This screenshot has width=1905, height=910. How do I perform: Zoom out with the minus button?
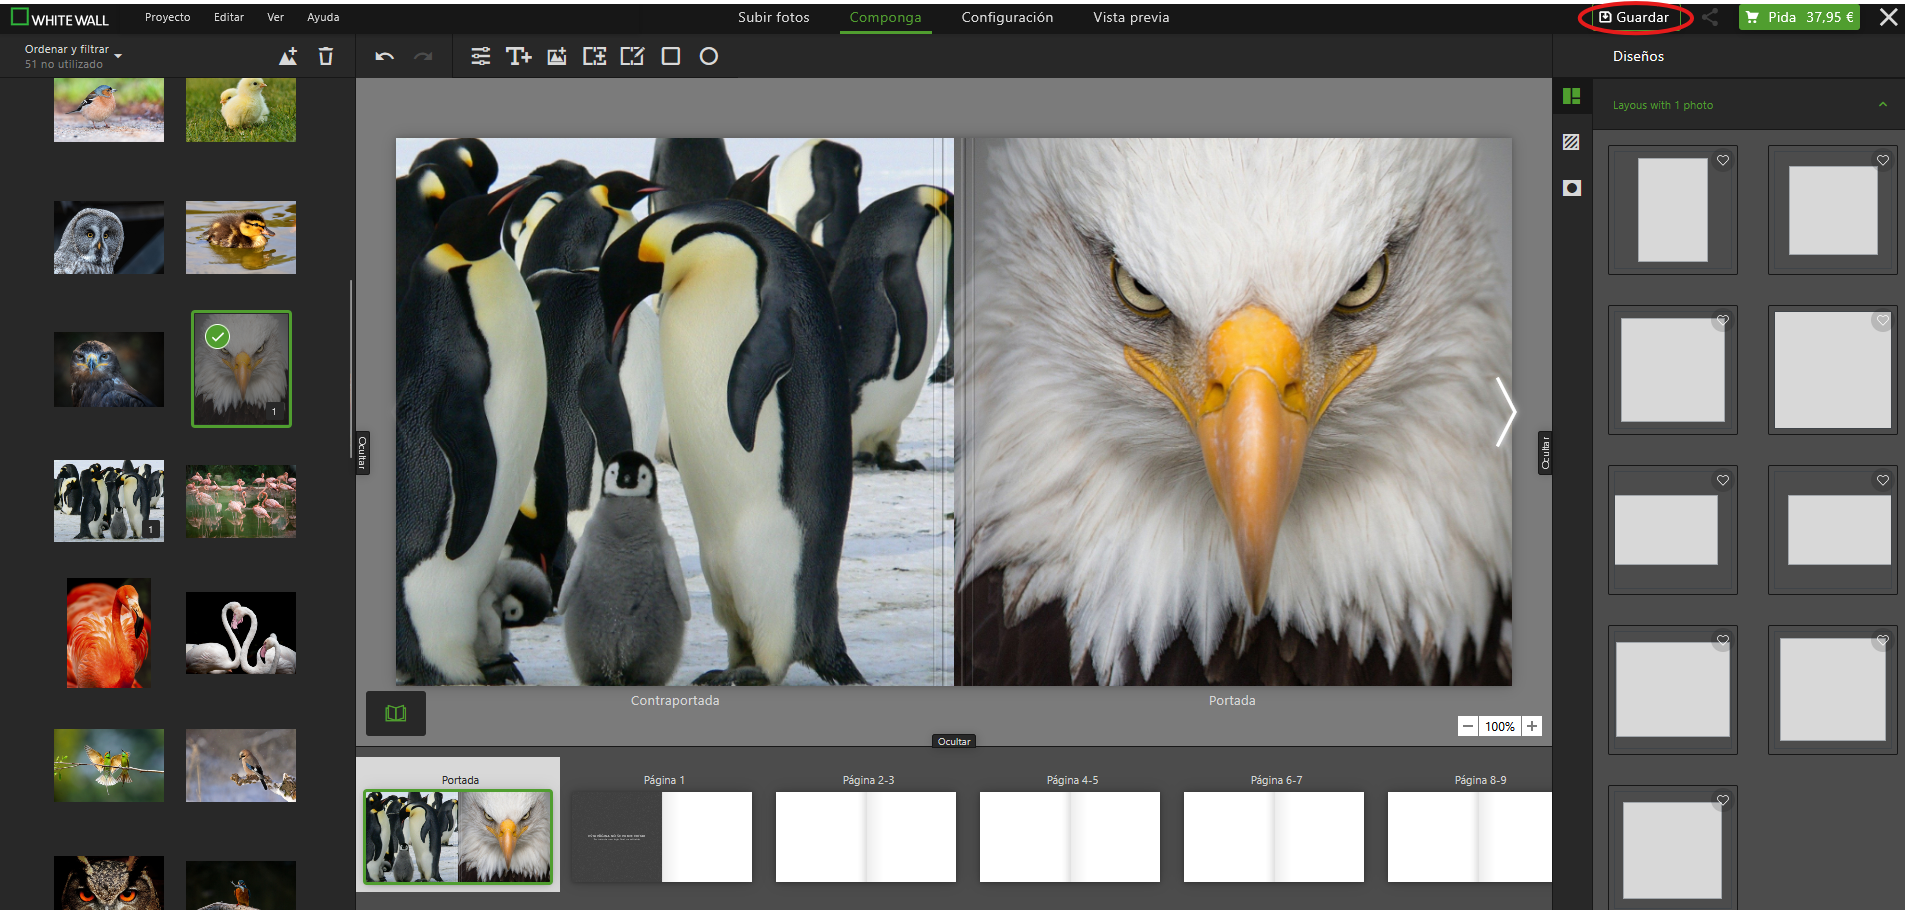[1467, 727]
